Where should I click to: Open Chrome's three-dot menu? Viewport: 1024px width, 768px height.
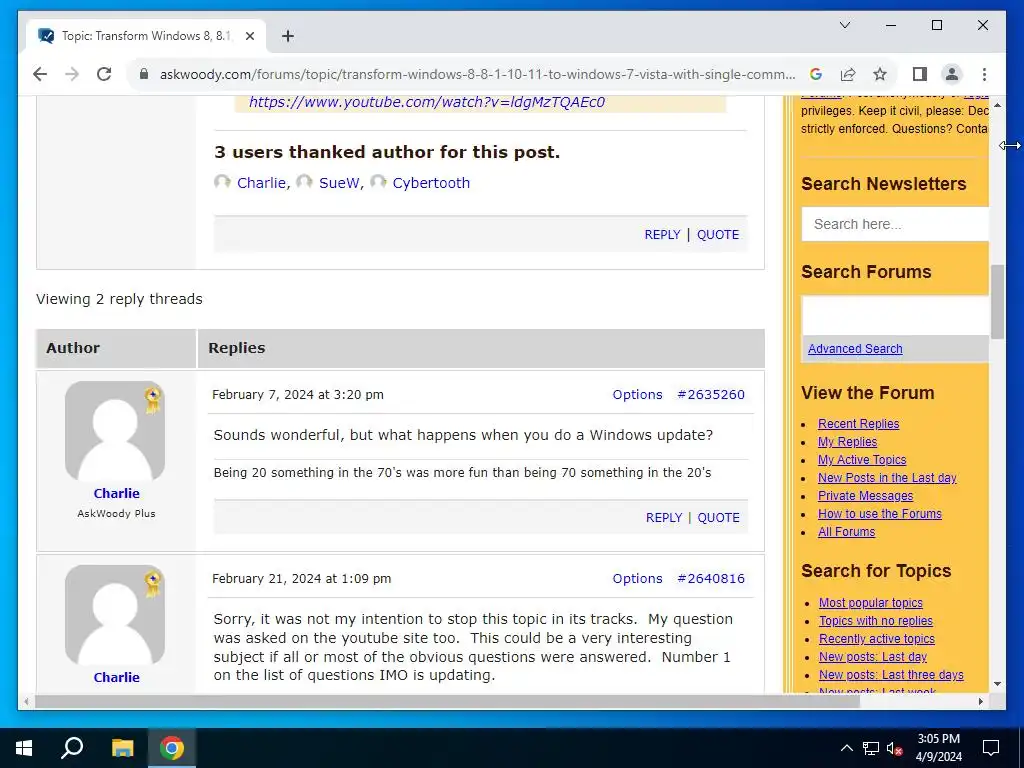(x=984, y=74)
